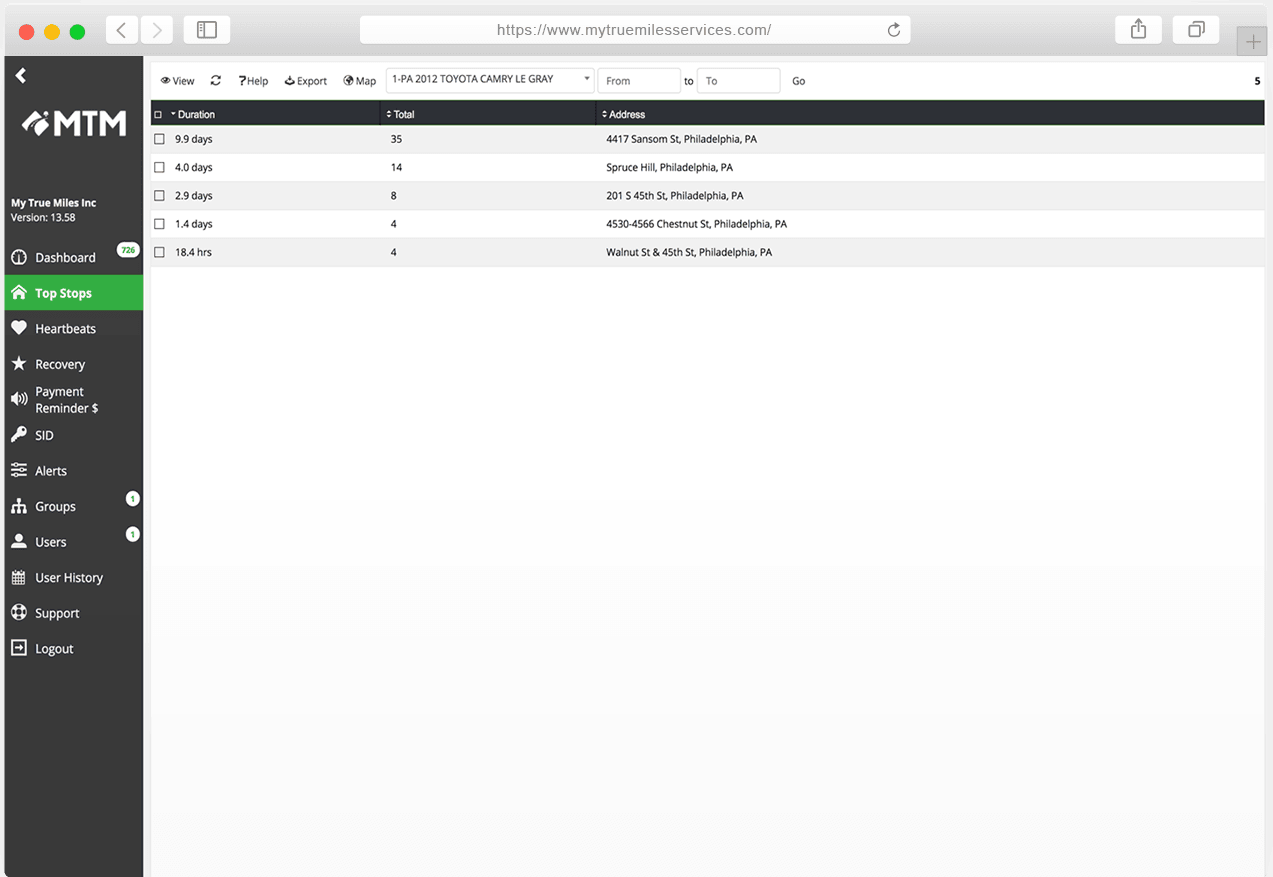
Task: Toggle browser sidebar panel button
Action: (x=207, y=30)
